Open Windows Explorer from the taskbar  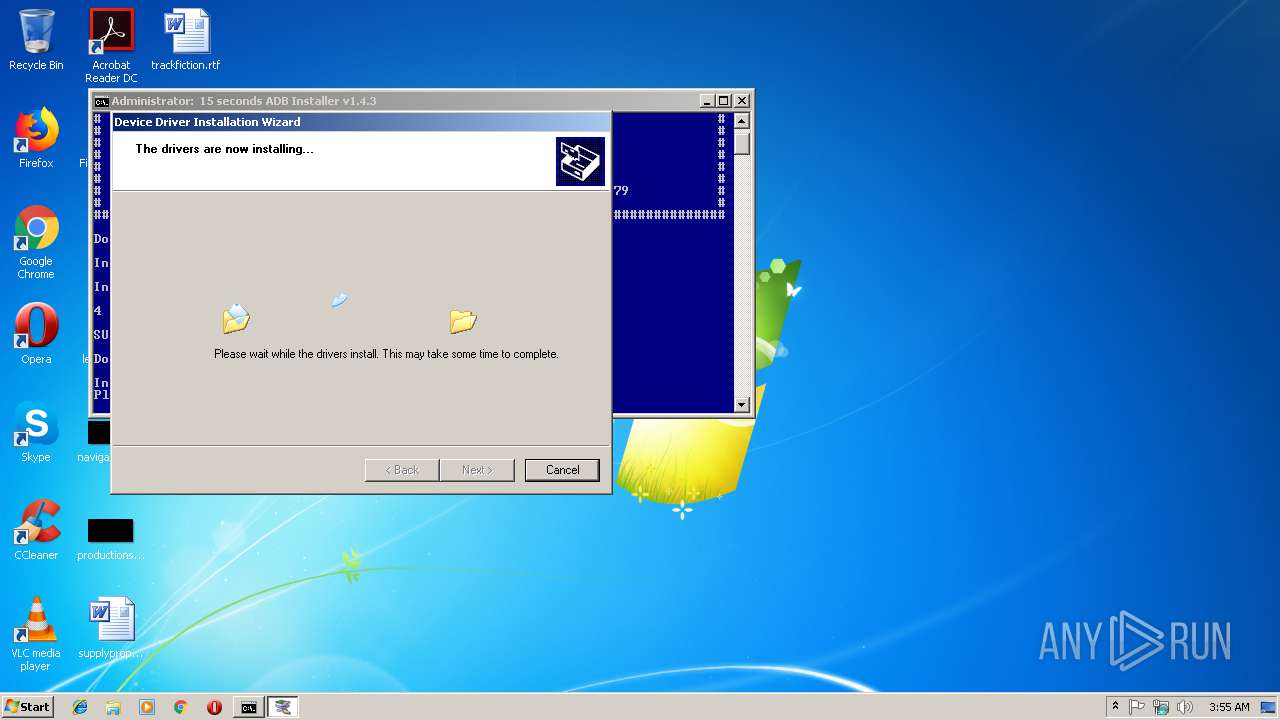point(113,707)
